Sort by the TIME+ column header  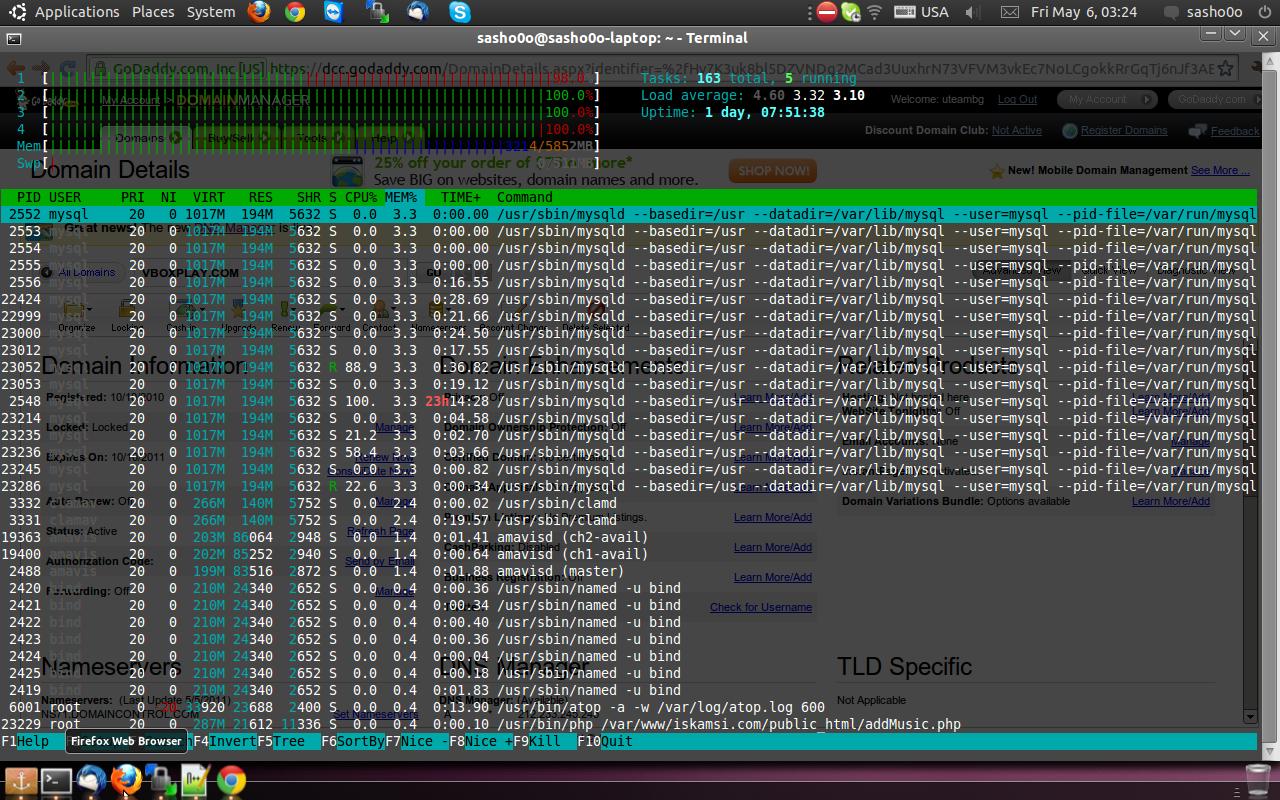[x=461, y=197]
